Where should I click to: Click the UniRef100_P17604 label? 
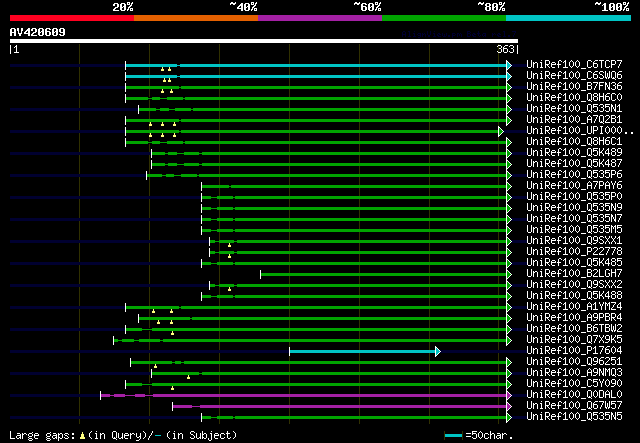[x=574, y=351]
